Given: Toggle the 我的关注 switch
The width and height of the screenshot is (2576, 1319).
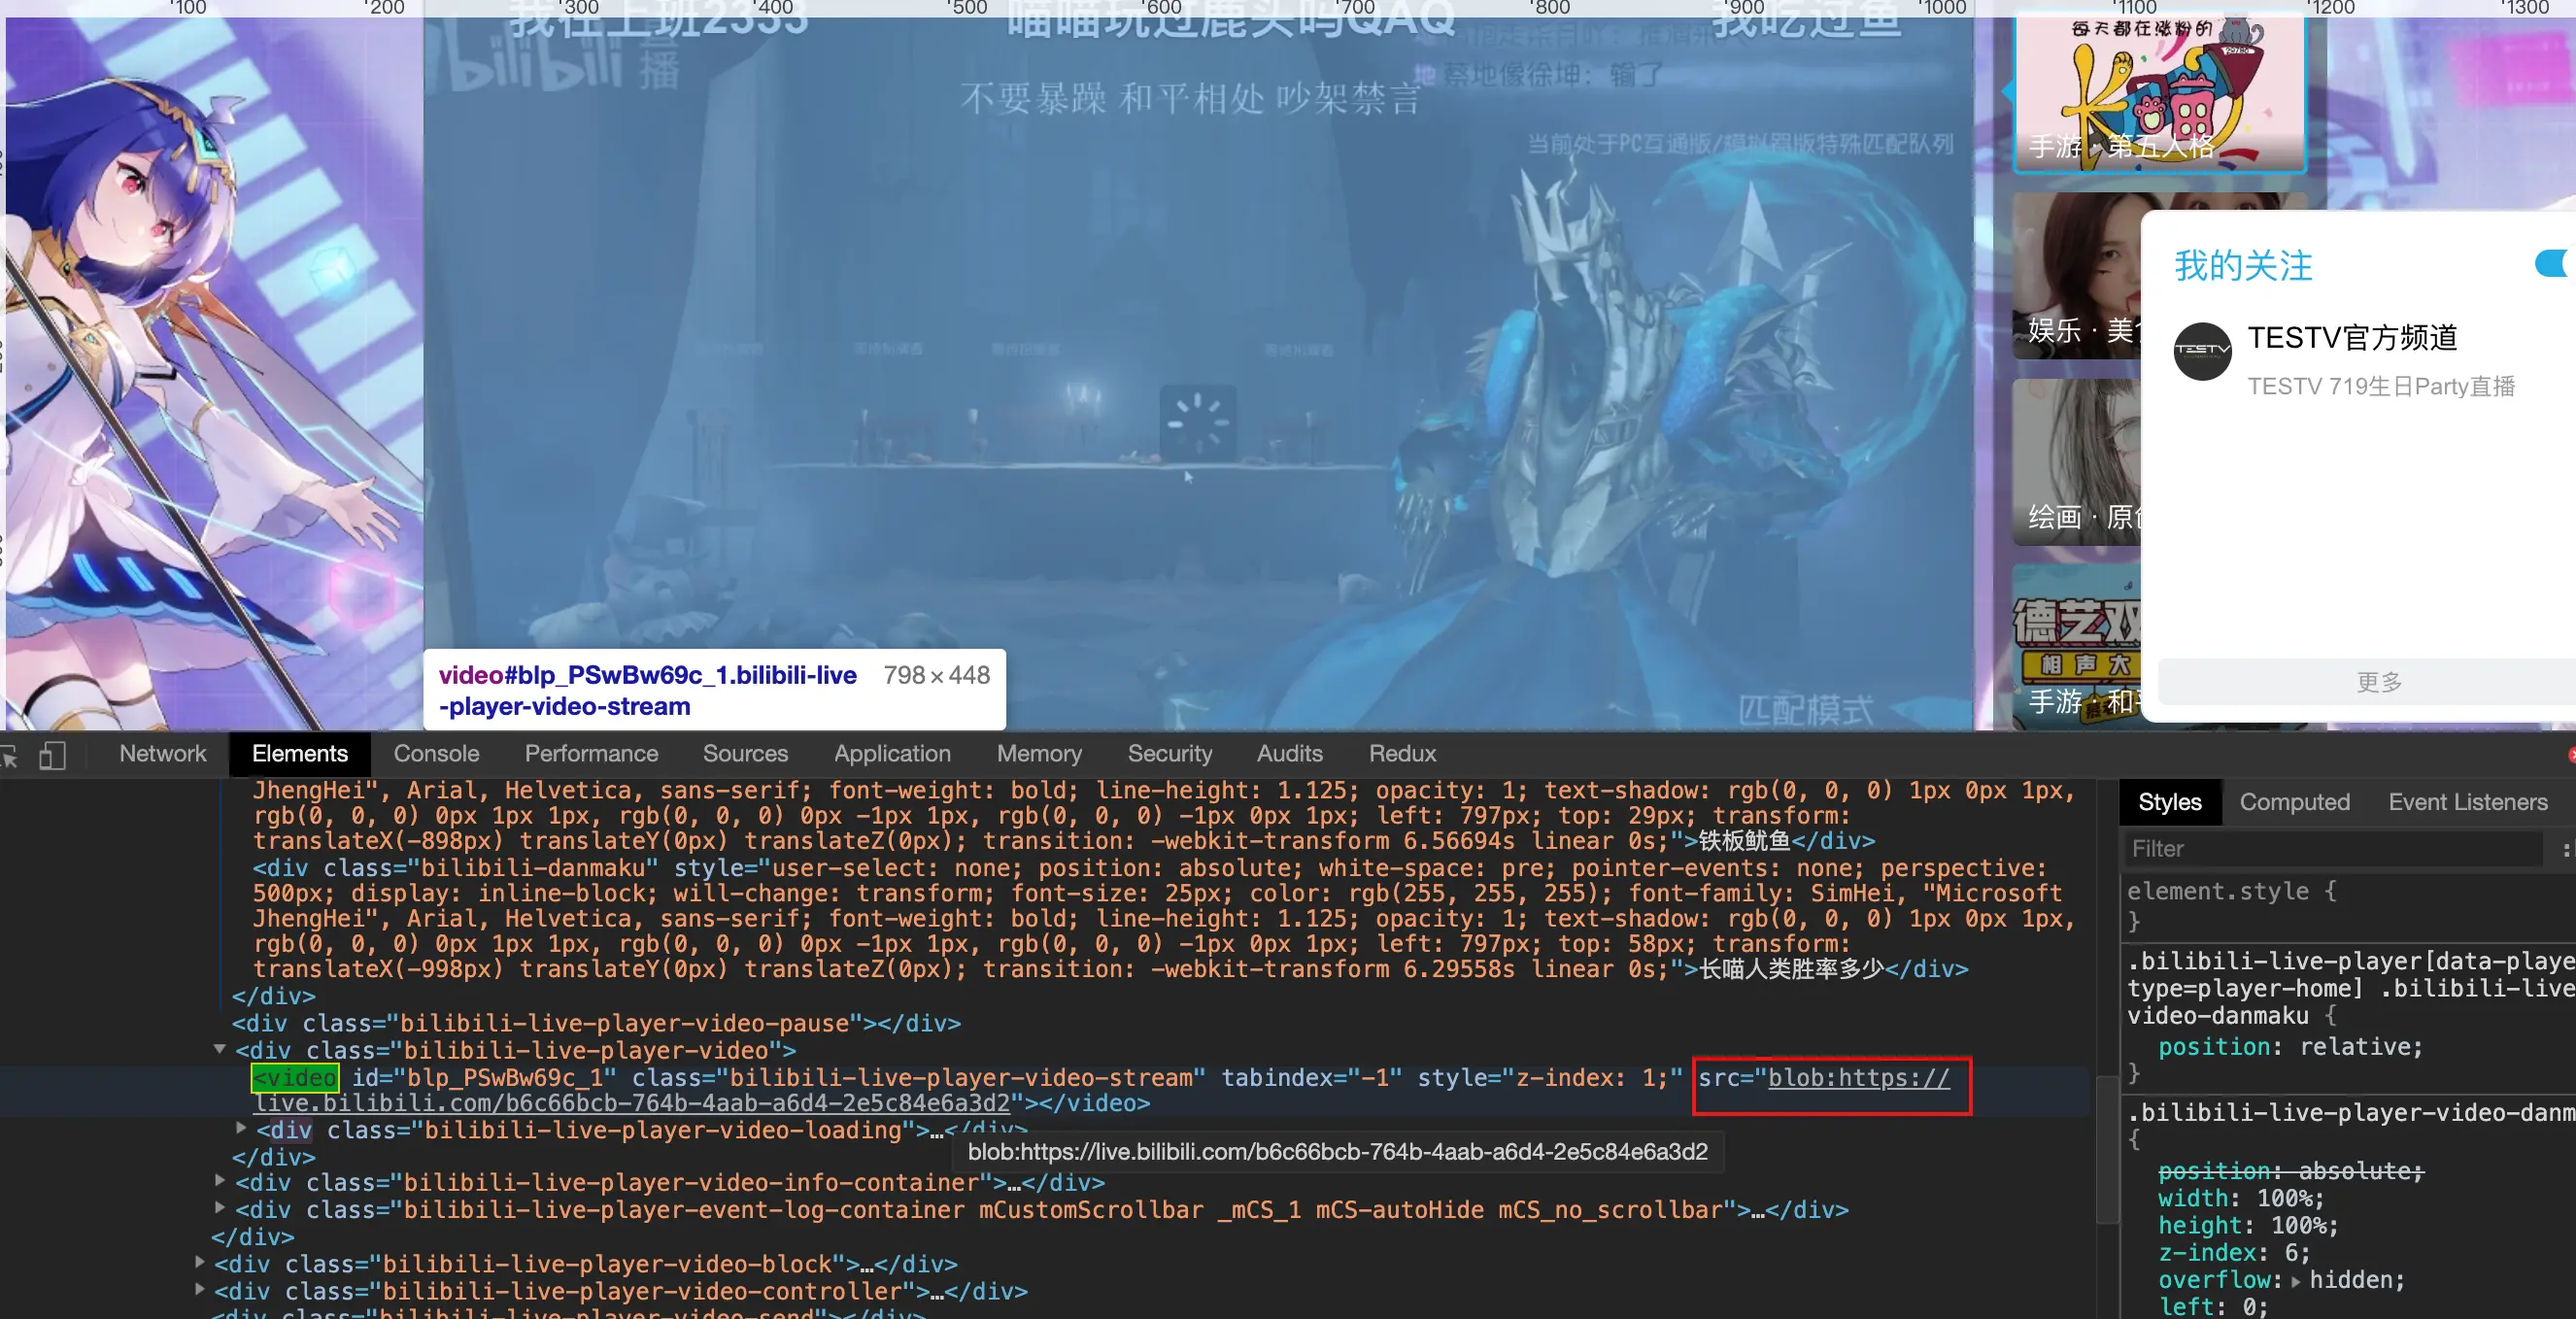Looking at the screenshot, I should (x=2553, y=264).
